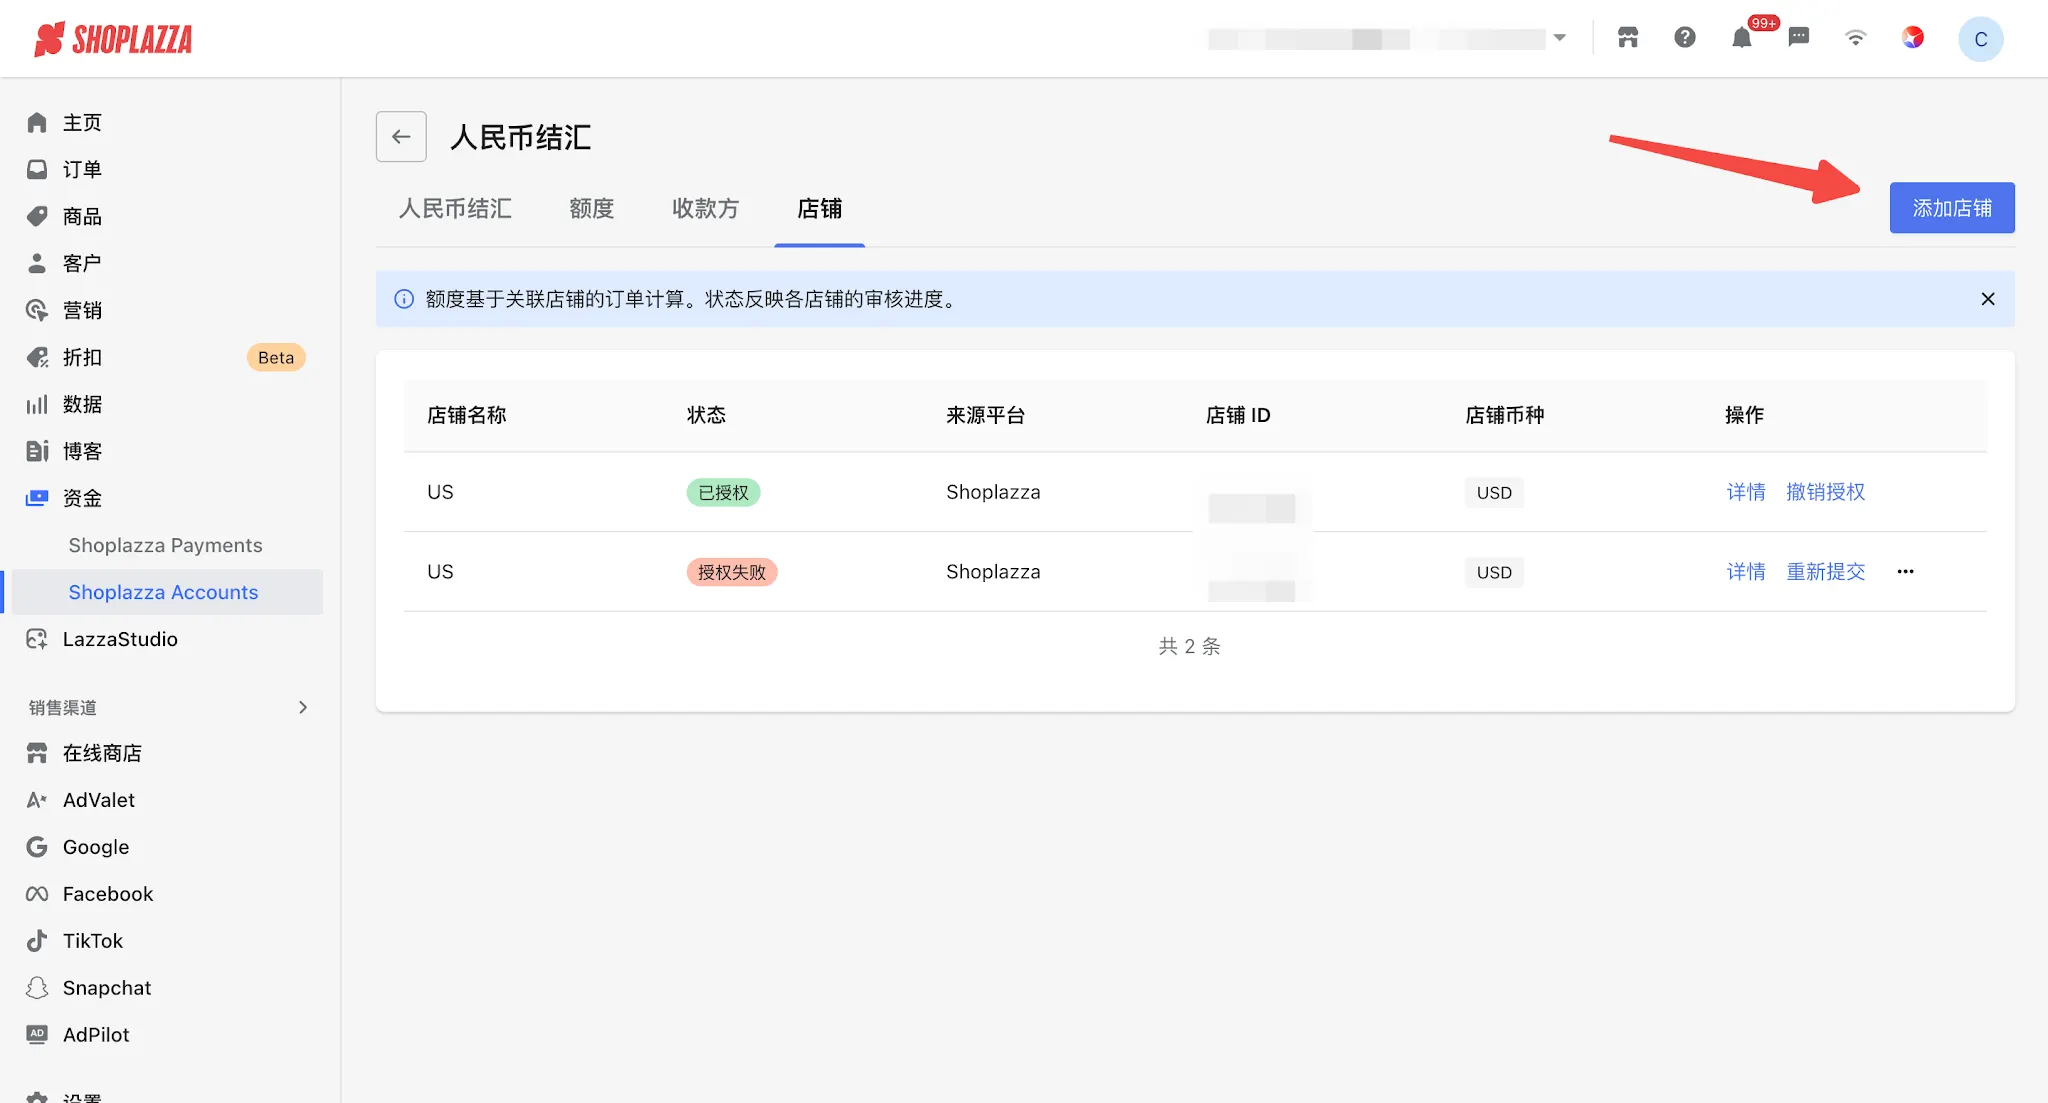
Task: Open 客户 in the sidebar
Action: point(83,263)
